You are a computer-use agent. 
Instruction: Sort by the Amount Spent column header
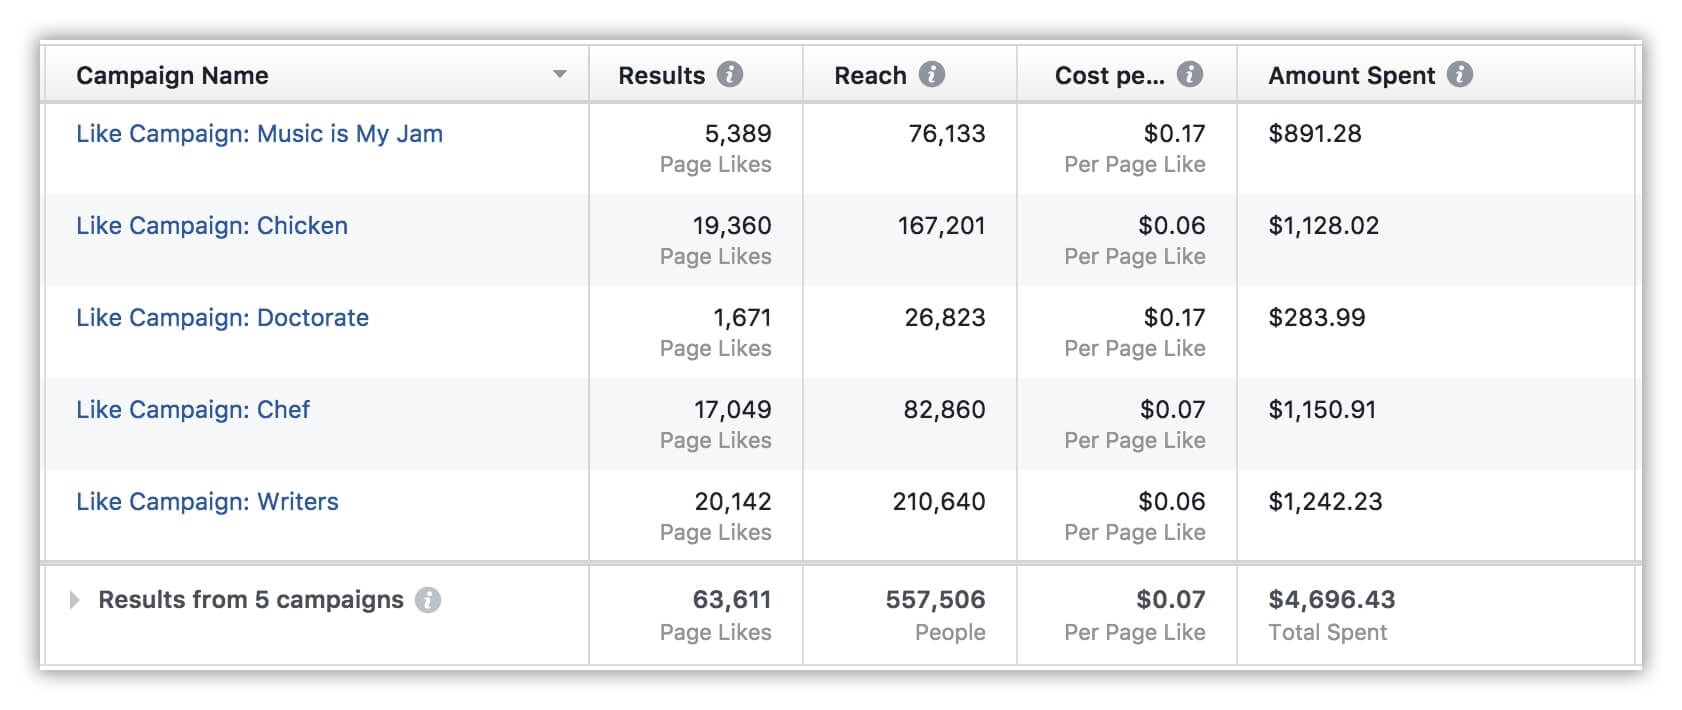1351,75
